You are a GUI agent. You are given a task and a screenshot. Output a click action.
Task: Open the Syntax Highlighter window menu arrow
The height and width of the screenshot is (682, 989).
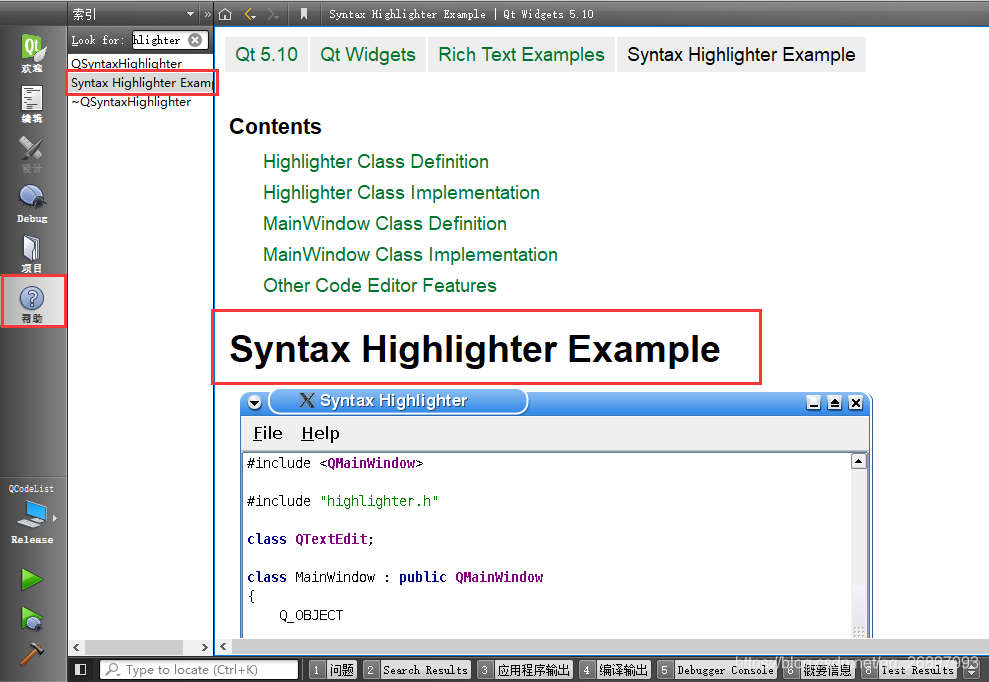point(254,402)
